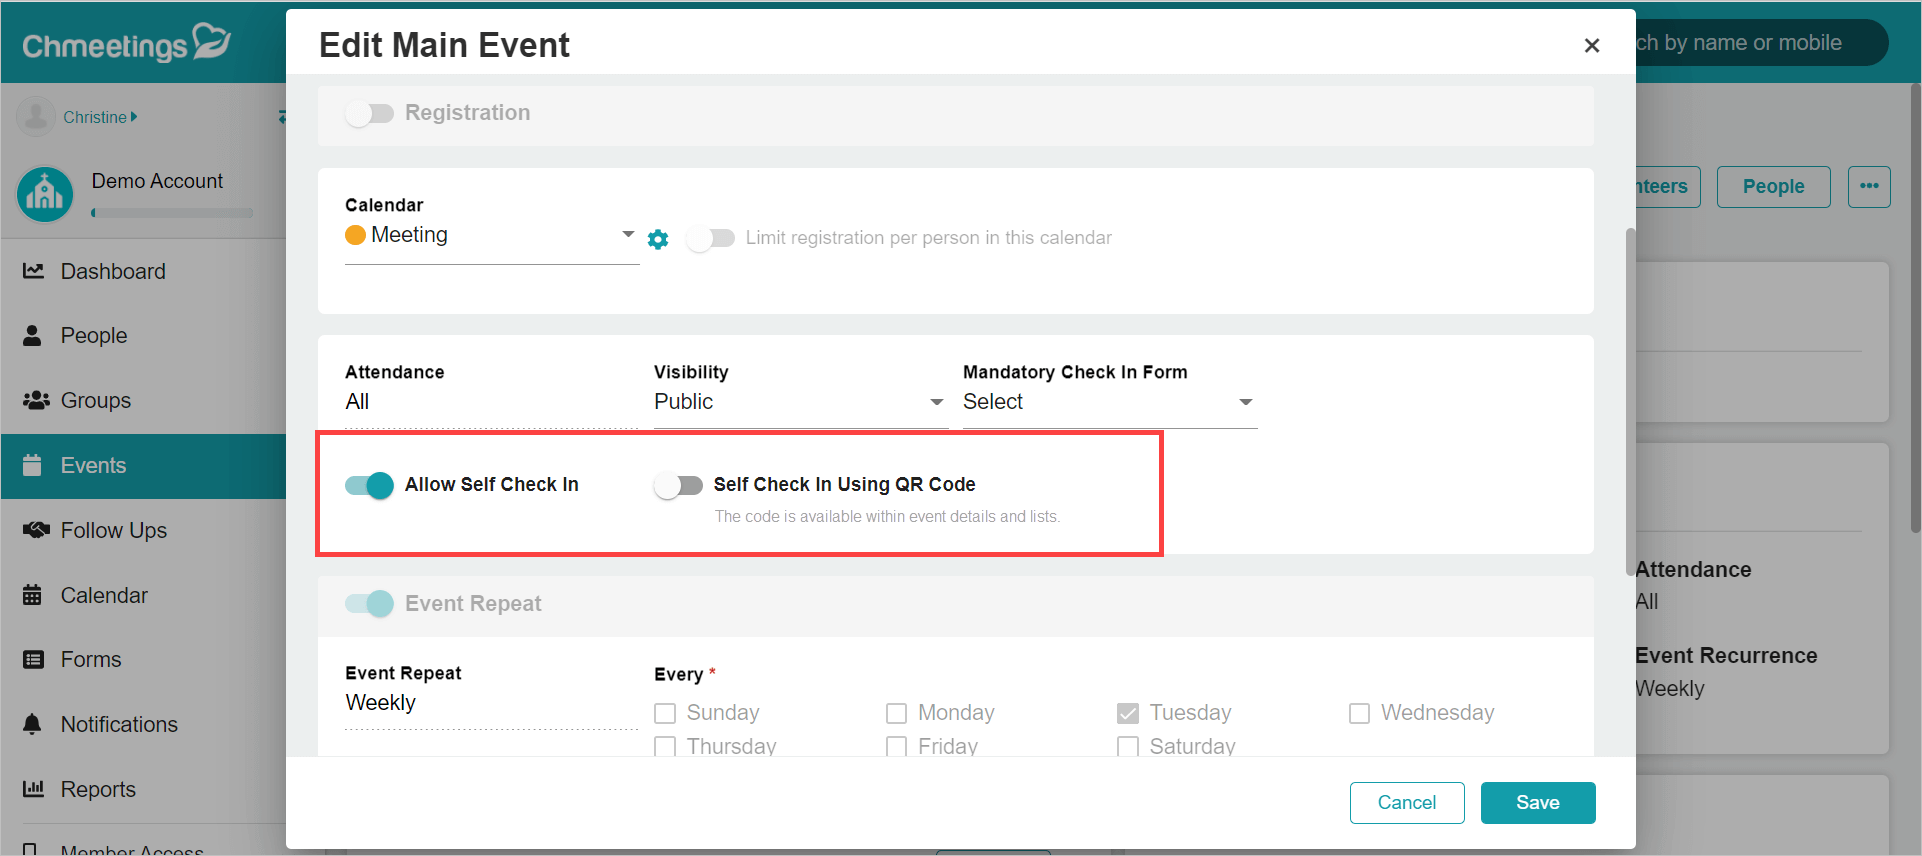Click the Events calendar icon
This screenshot has height=856, width=1922.
32,465
